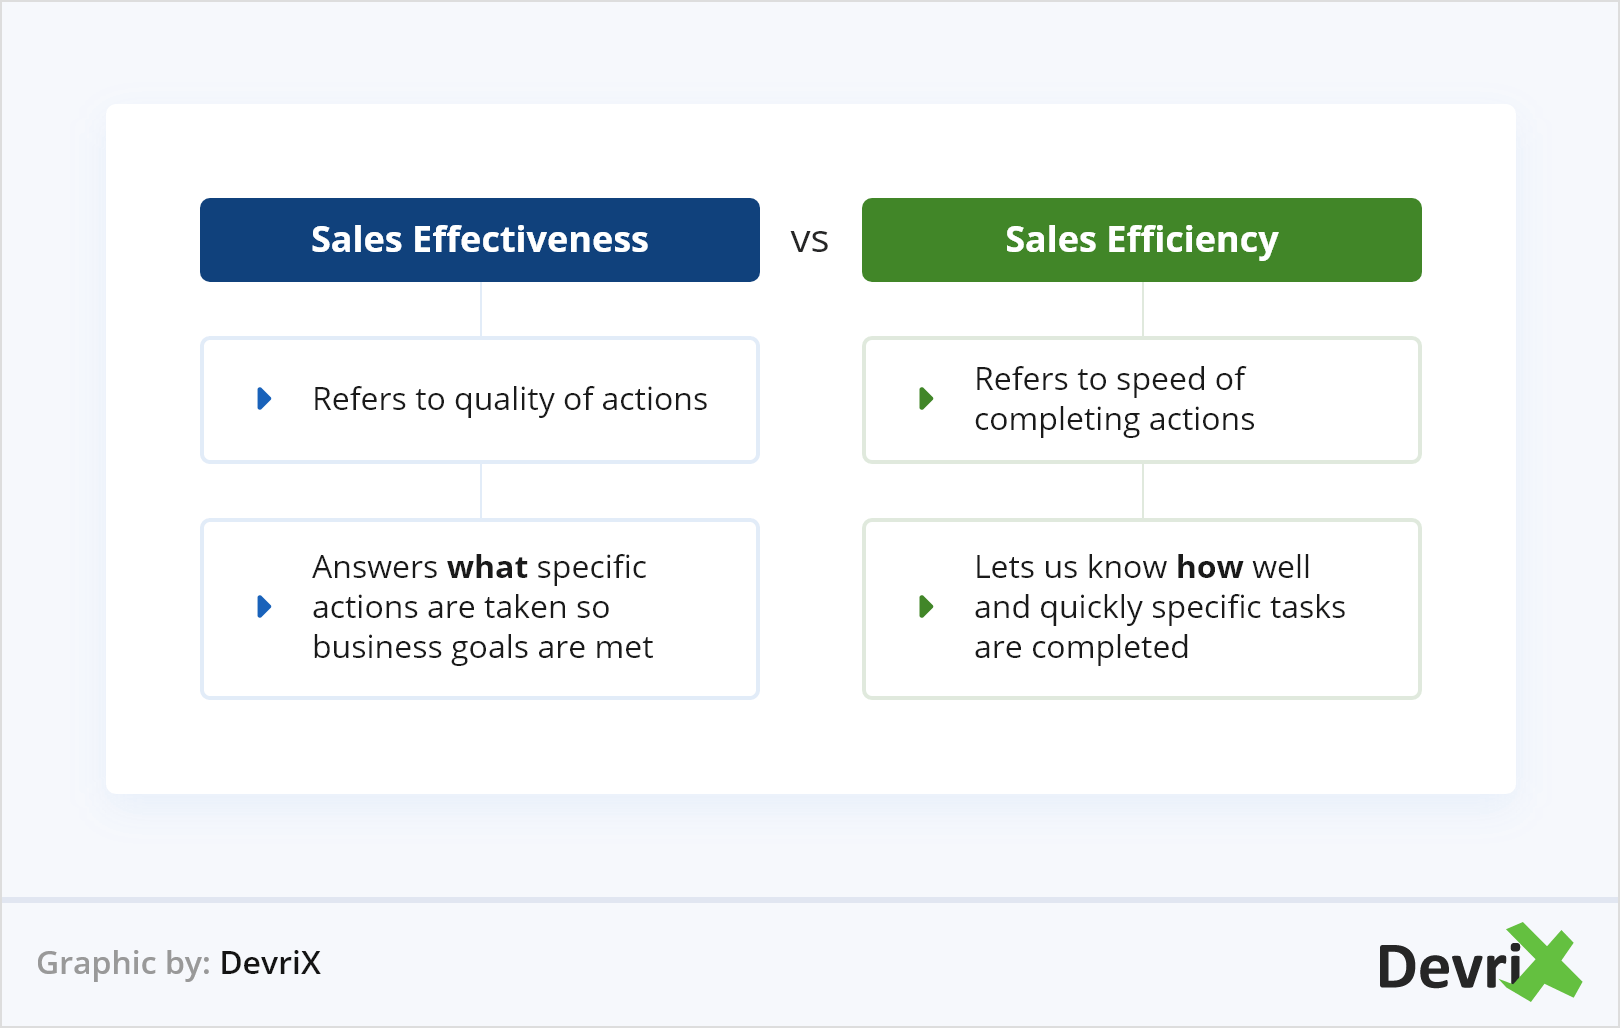Click the 'and quickly specific tasks' line
This screenshot has height=1028, width=1620.
coord(1159,607)
